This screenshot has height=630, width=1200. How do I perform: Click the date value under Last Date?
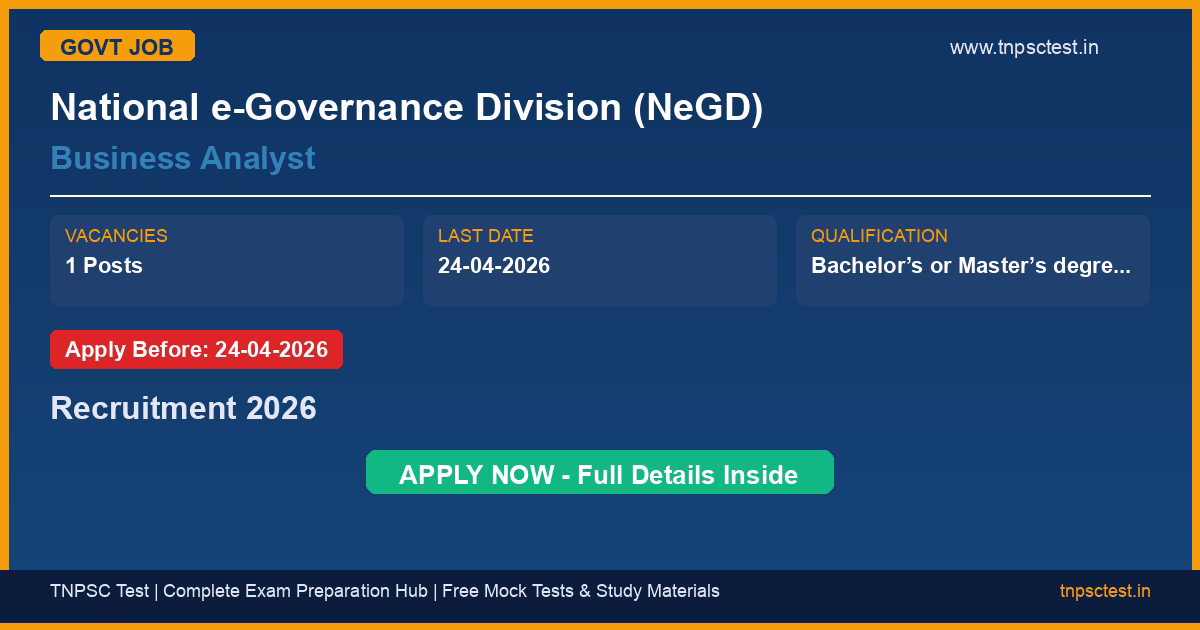pos(494,265)
